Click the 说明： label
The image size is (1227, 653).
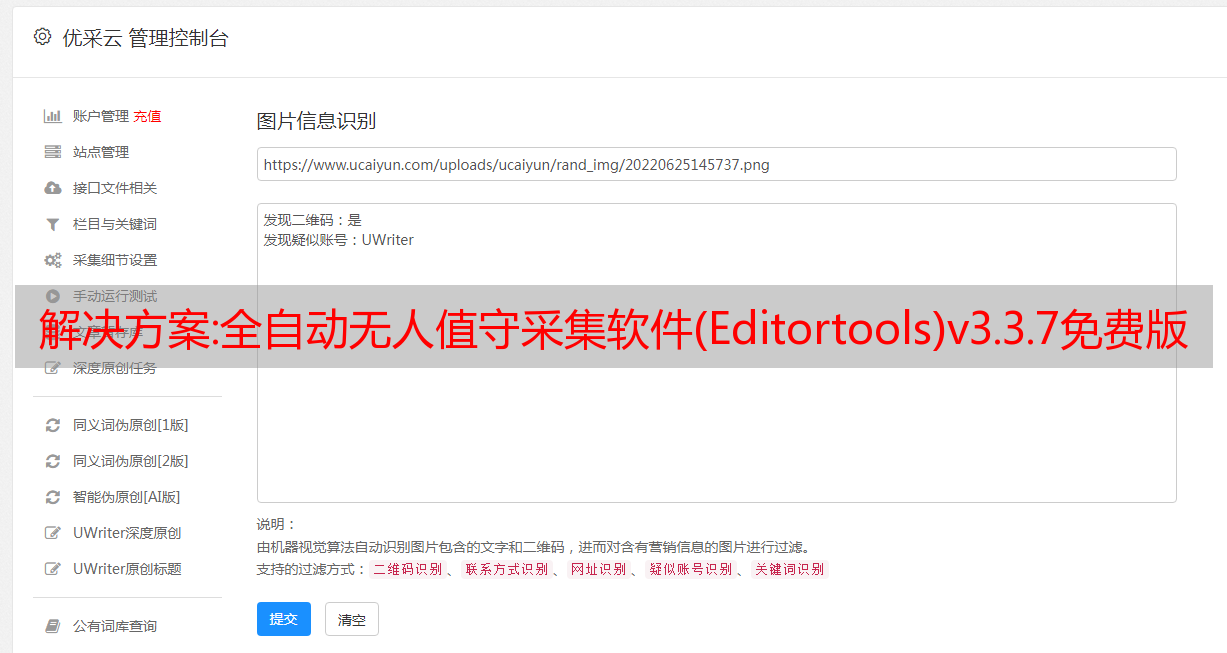(x=277, y=524)
